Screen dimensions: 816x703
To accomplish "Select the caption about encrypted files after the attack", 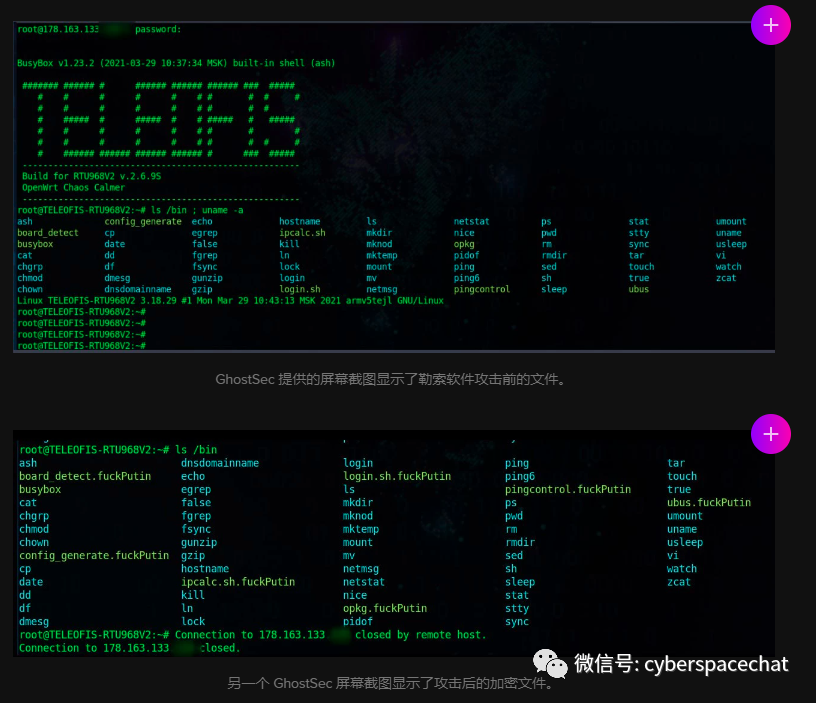I will click(391, 683).
